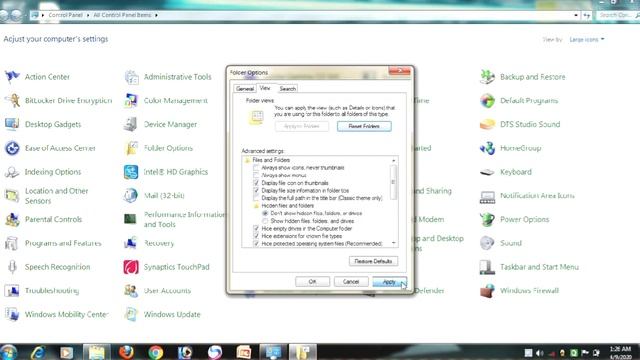Screen dimensions: 640x360
Task: Open BitLocker Drive Encryption icon
Action: pos(12,100)
